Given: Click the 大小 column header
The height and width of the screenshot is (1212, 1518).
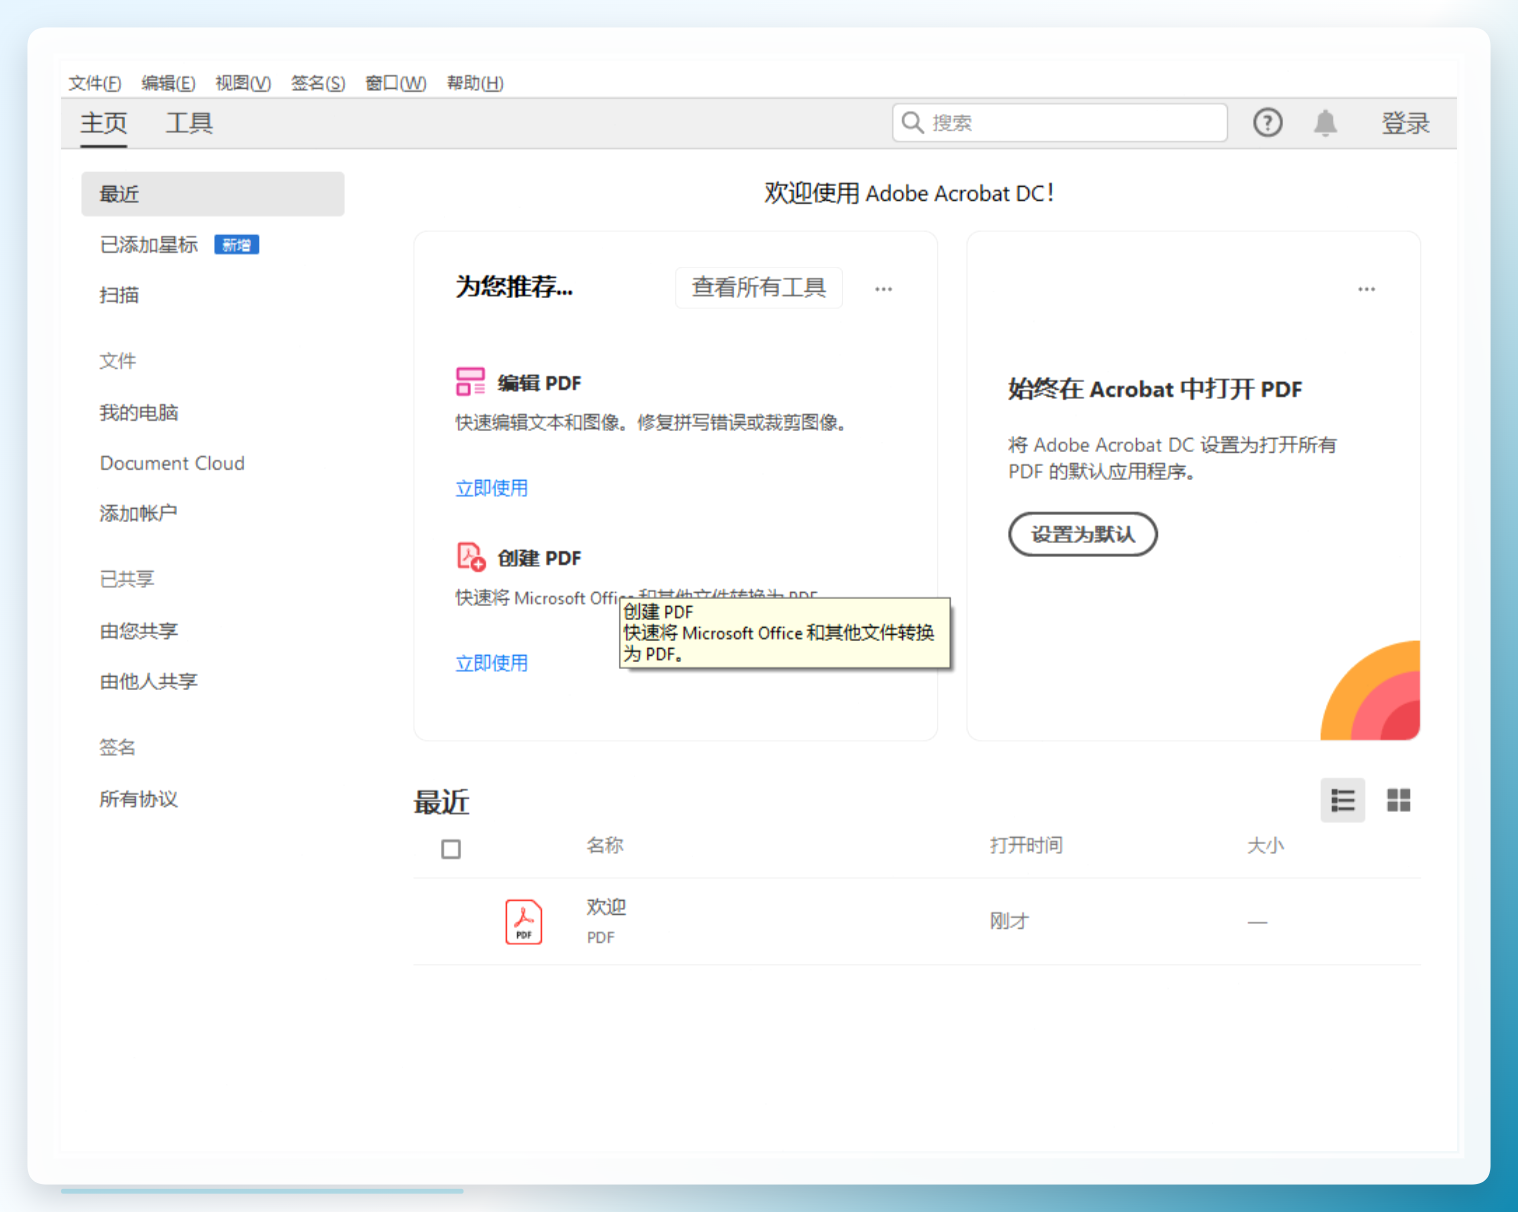Looking at the screenshot, I should click(x=1265, y=845).
